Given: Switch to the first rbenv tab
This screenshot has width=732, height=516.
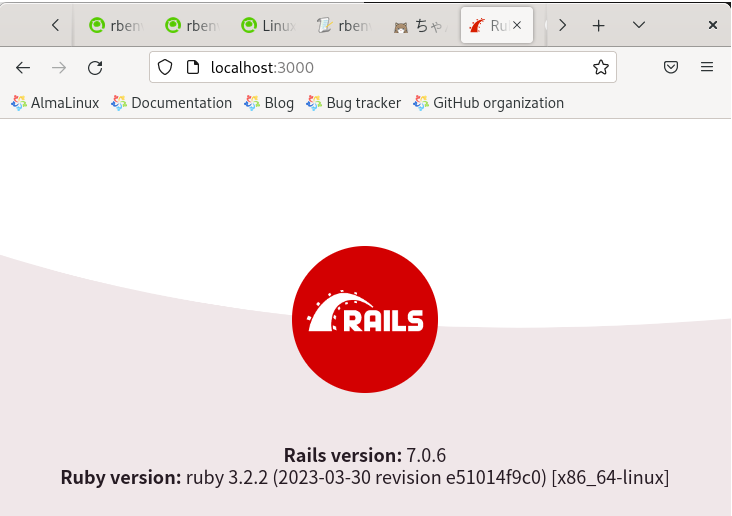Looking at the screenshot, I should 116,26.
